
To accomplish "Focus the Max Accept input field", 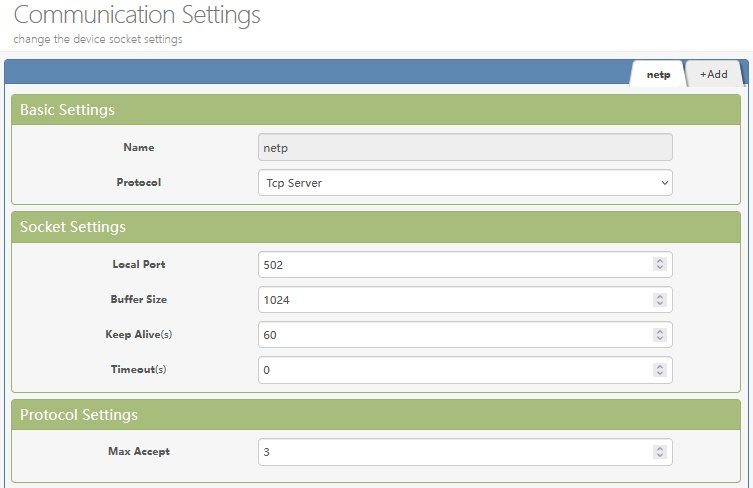I will tap(452, 452).
